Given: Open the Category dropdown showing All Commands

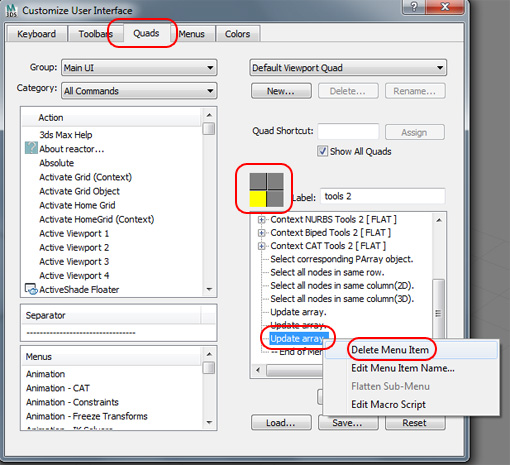Looking at the screenshot, I should click(x=139, y=91).
